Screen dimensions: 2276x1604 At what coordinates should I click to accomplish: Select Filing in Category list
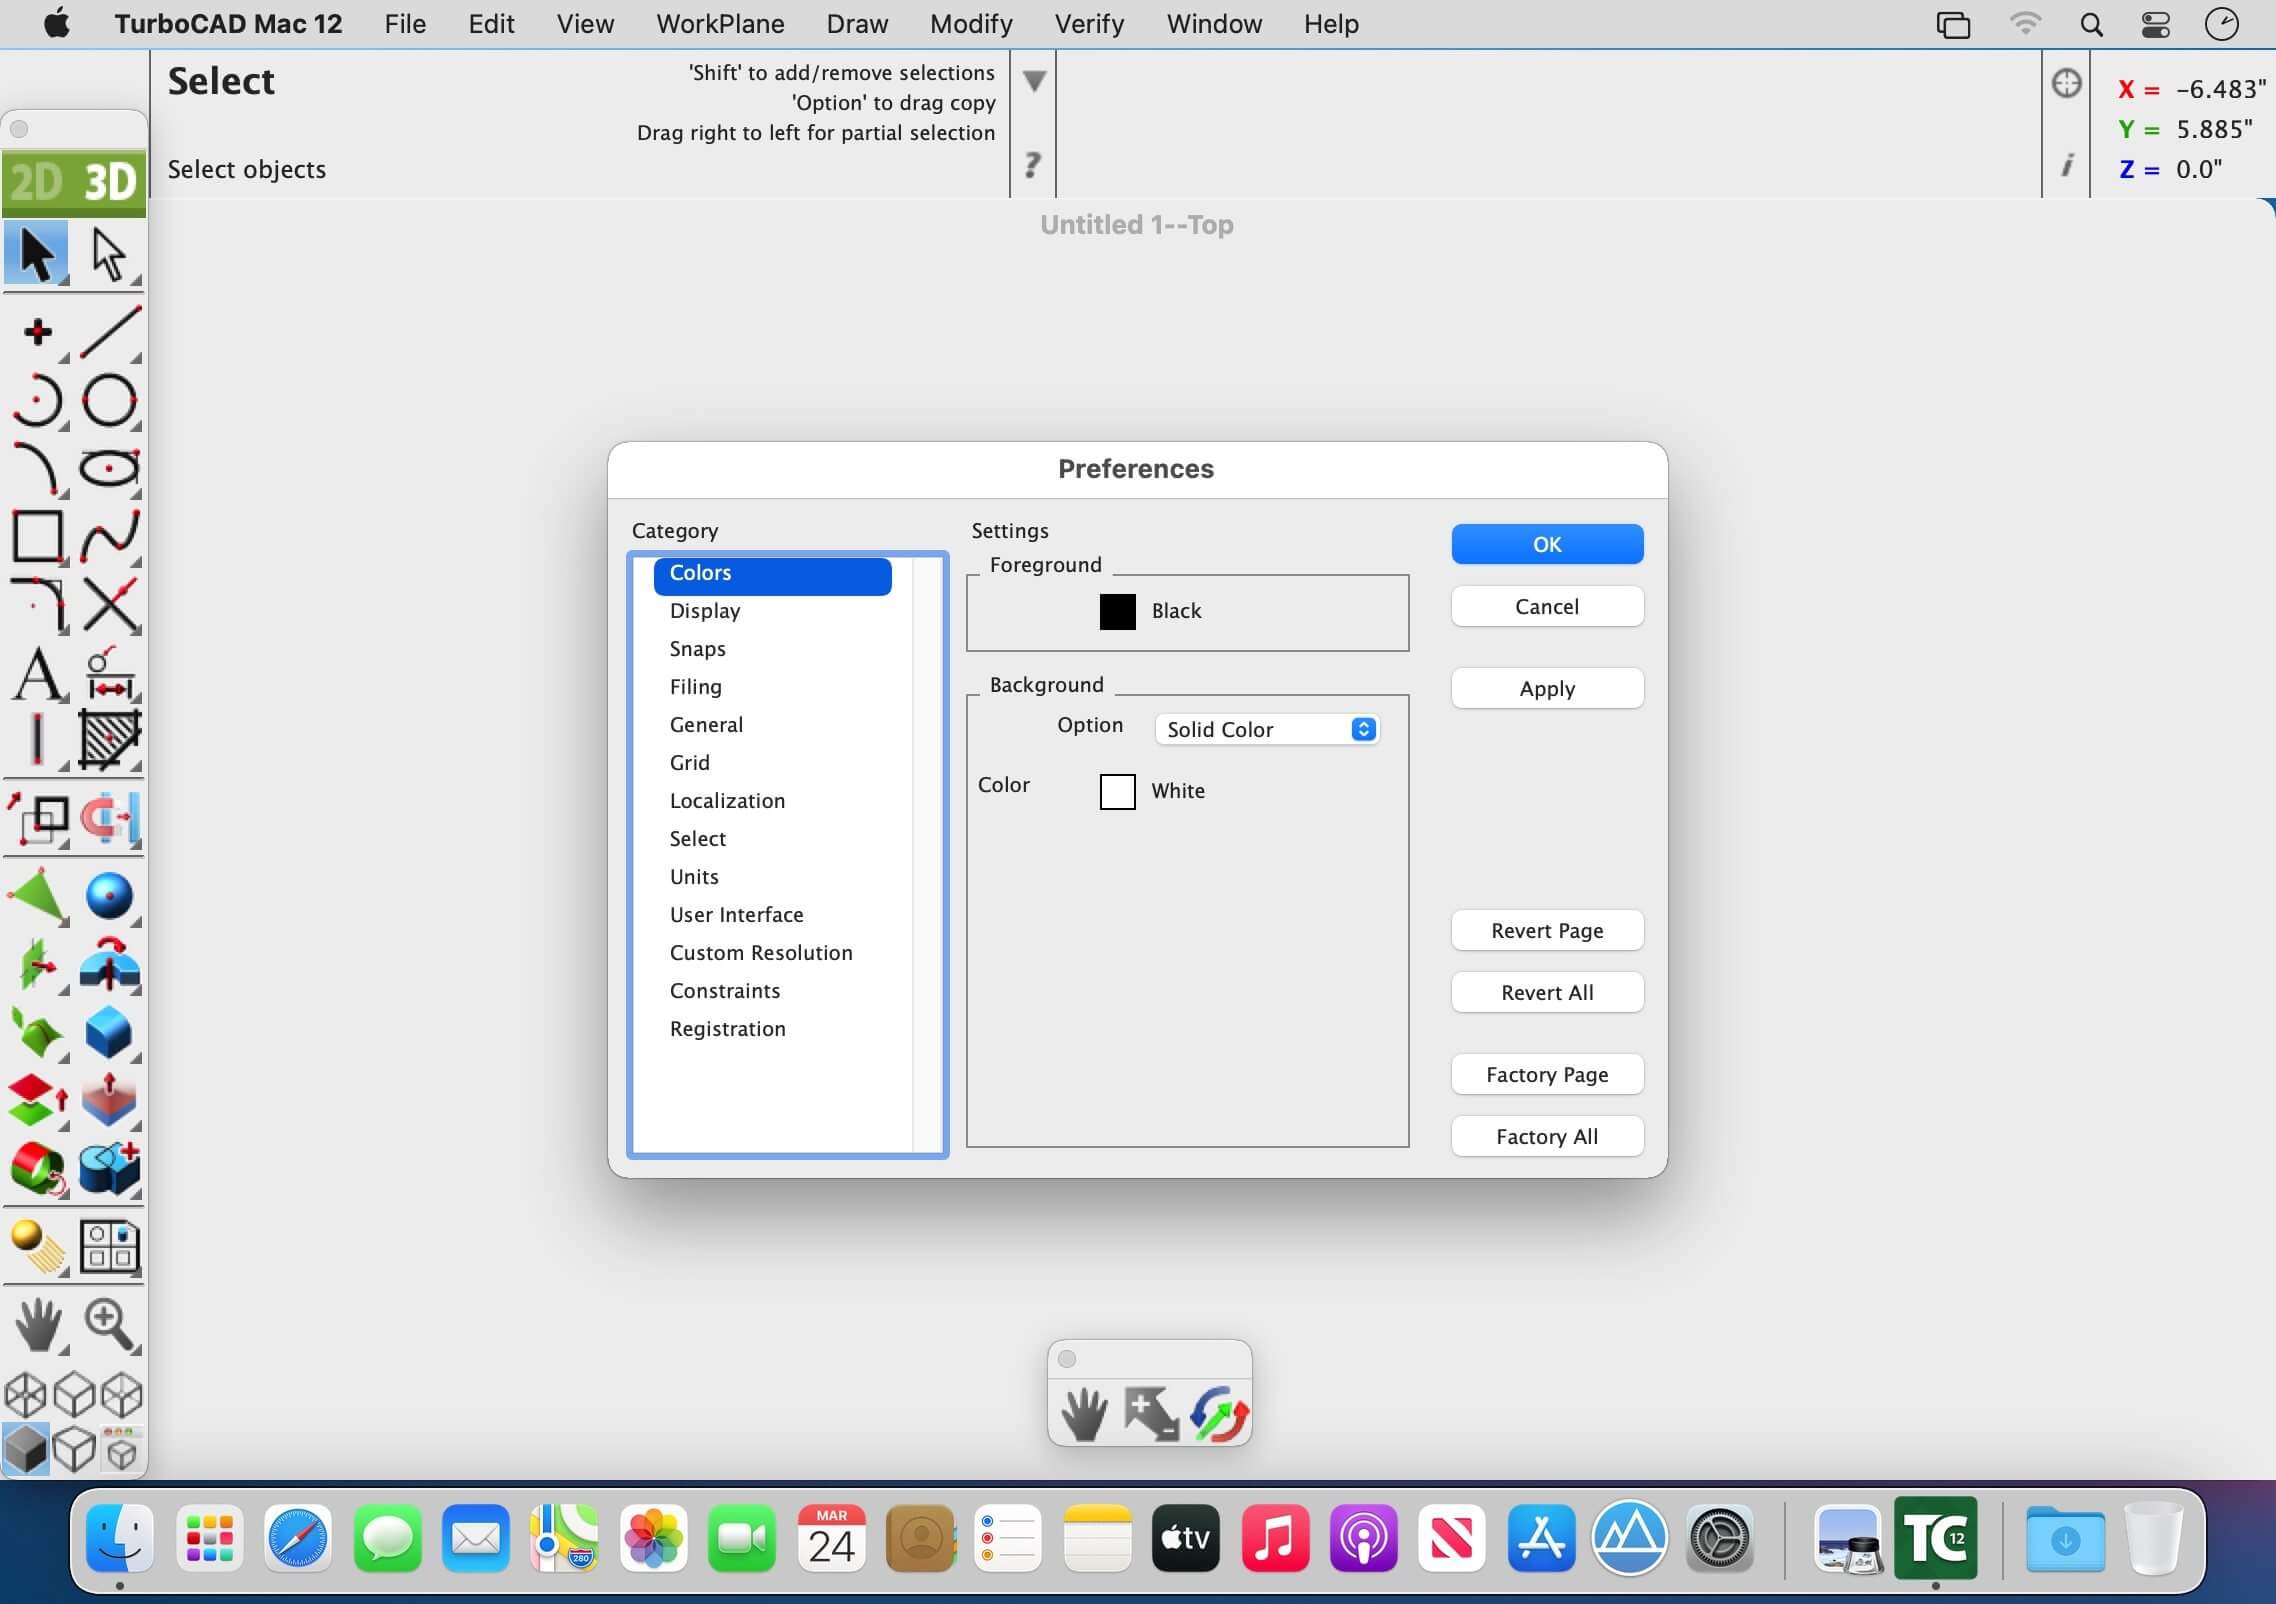click(x=773, y=687)
